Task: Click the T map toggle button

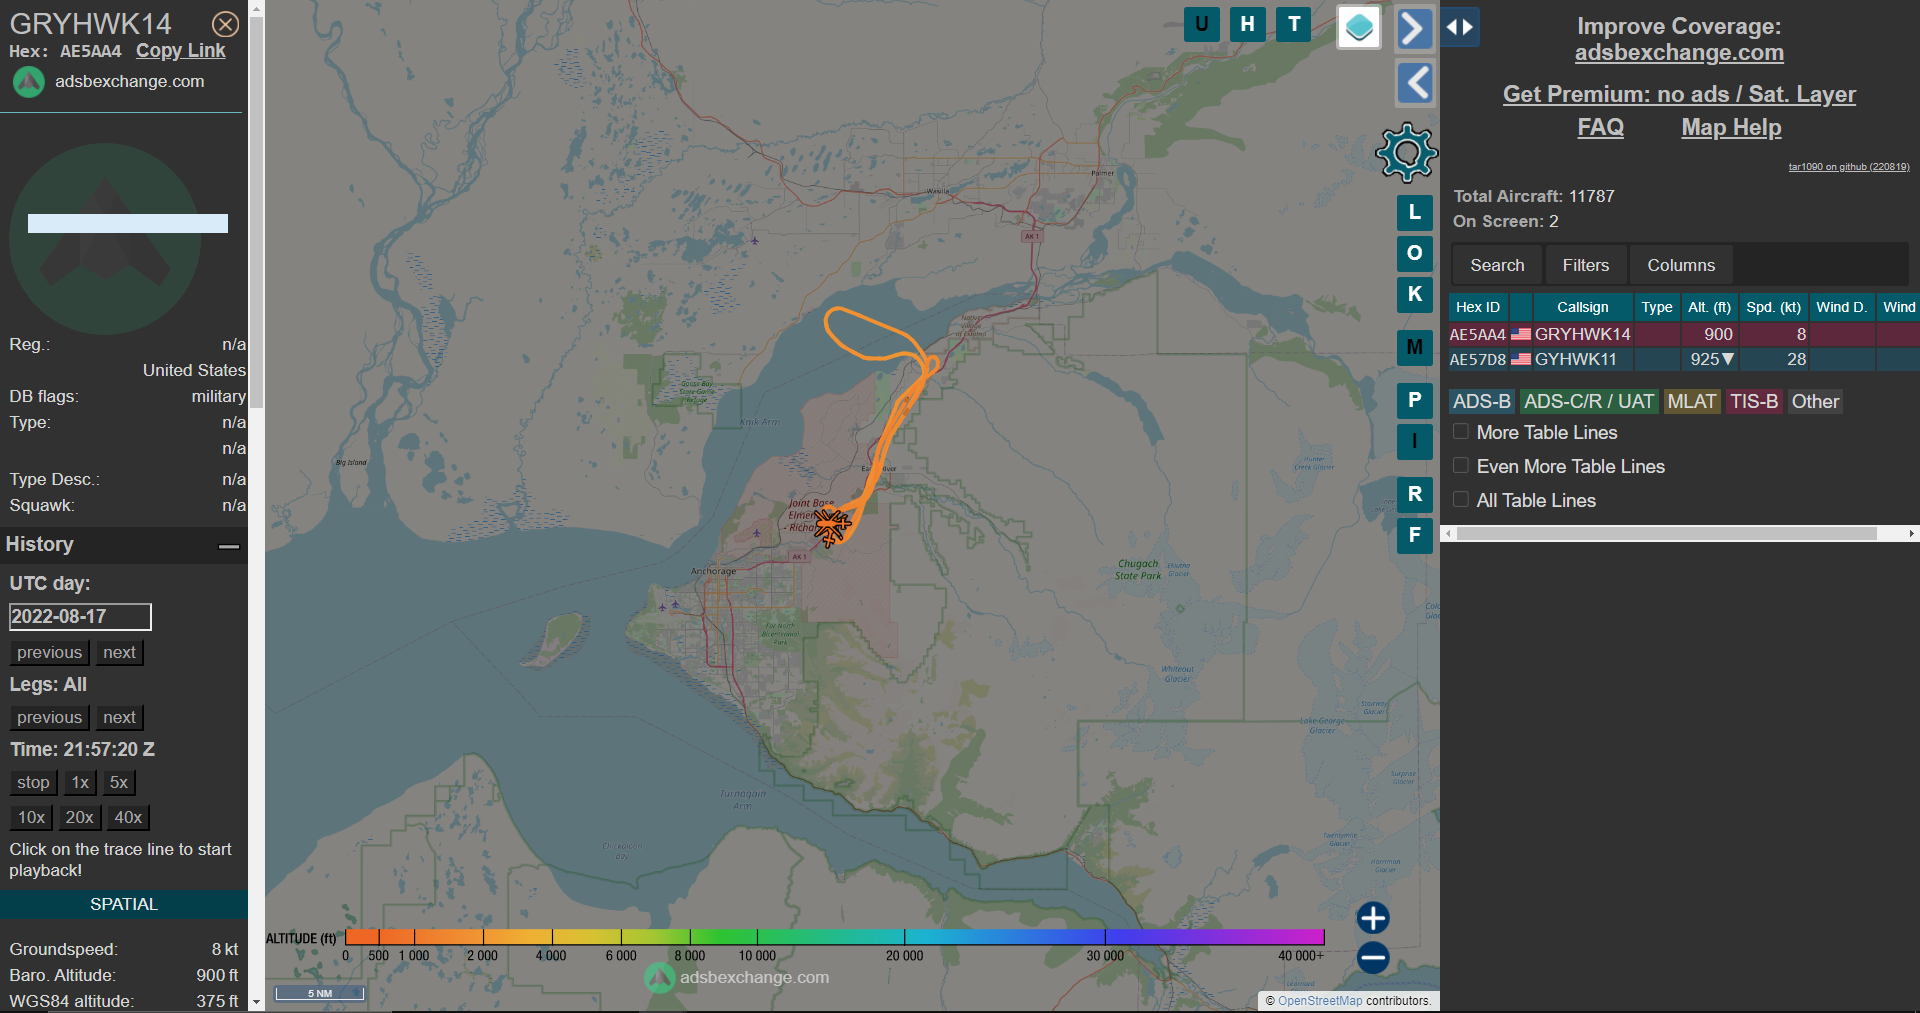Action: pos(1294,24)
